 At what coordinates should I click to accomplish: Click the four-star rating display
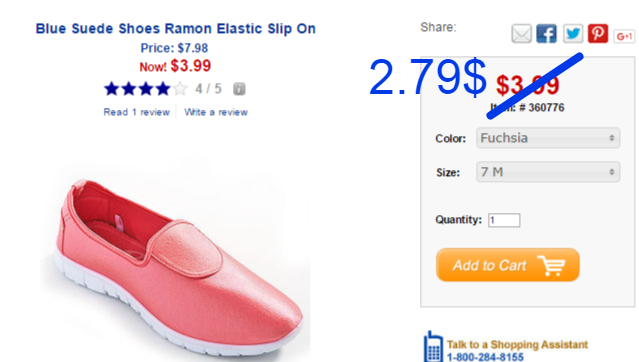click(x=145, y=88)
